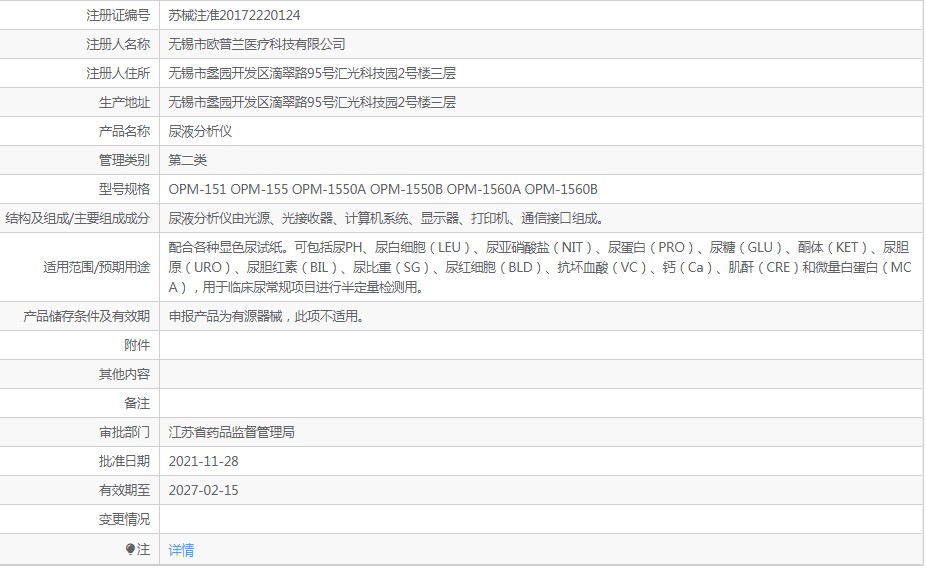This screenshot has height=568, width=927.
Task: Select approval date 2021-11-28
Action: 203,462
